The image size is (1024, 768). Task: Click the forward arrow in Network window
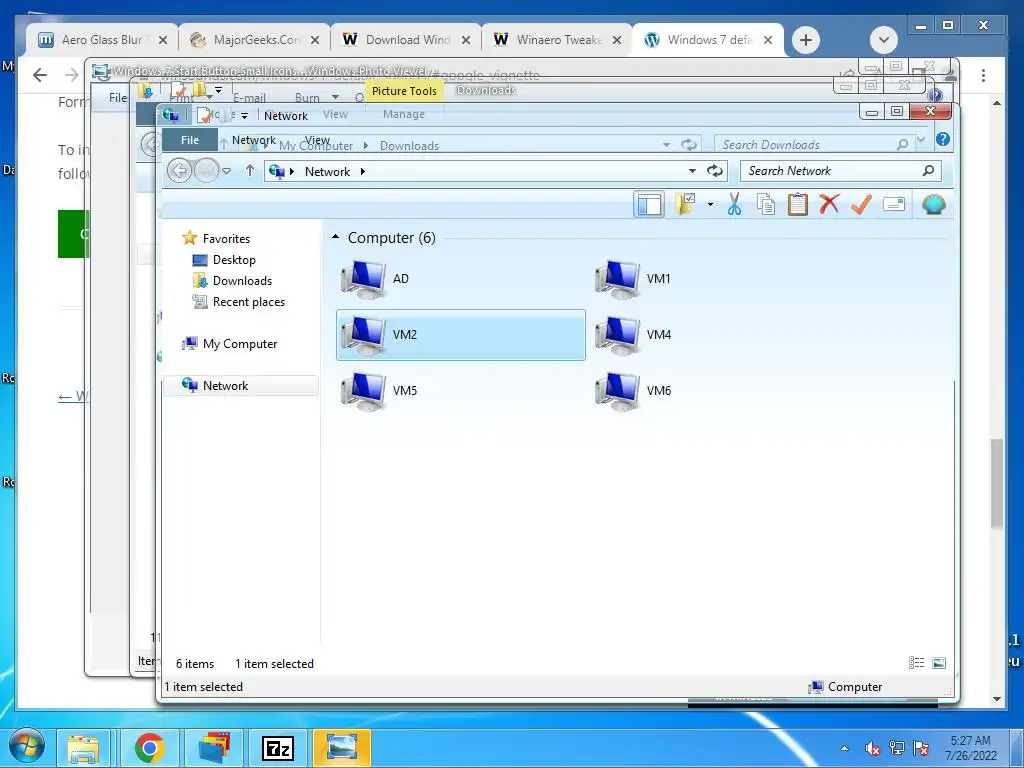click(x=206, y=171)
